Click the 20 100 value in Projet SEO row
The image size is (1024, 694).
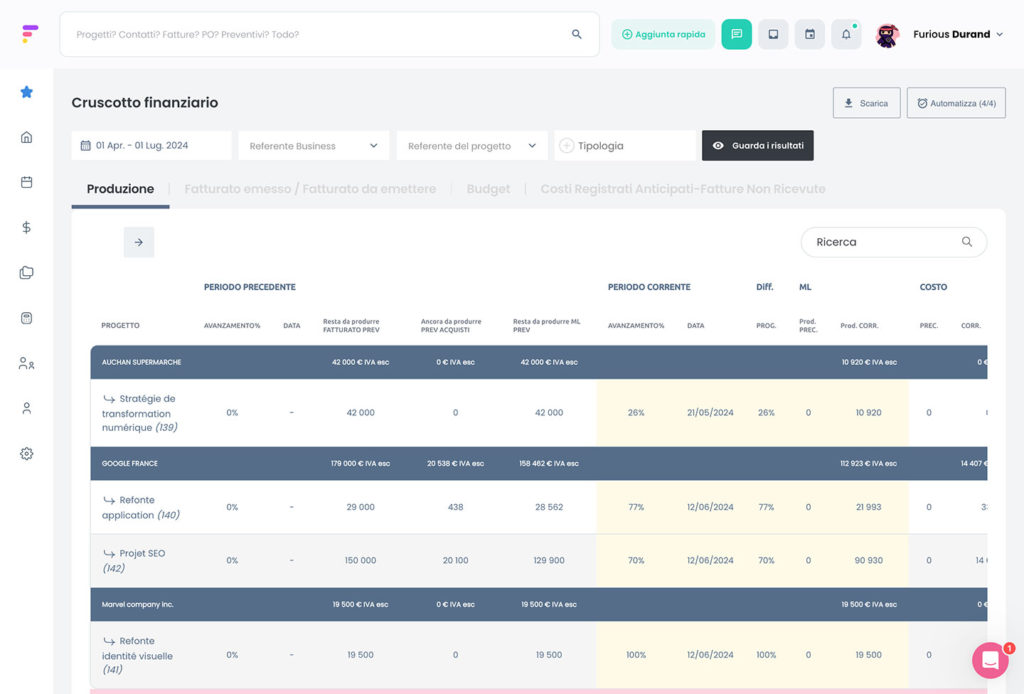pos(455,560)
